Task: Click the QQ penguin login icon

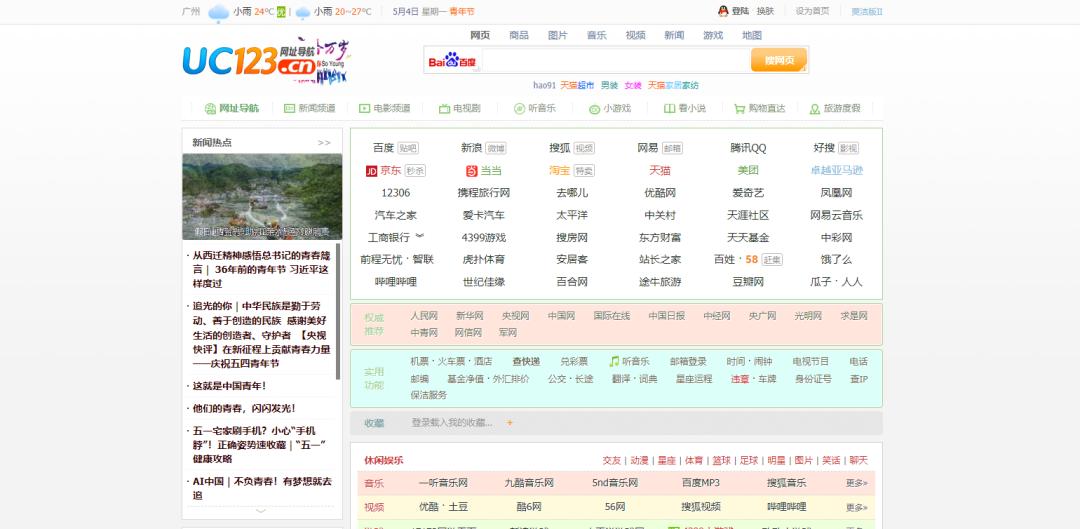Action: 723,11
